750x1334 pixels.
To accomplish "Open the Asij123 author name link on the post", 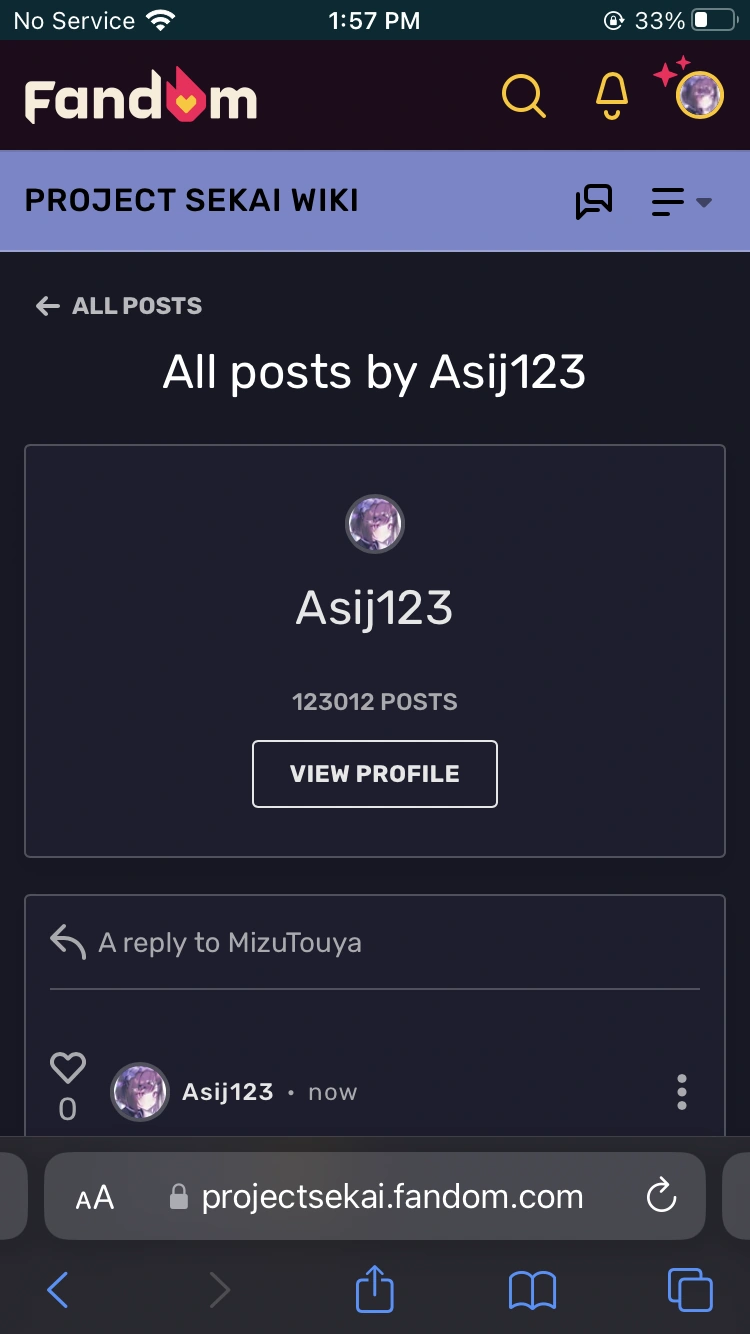I will click(227, 1092).
